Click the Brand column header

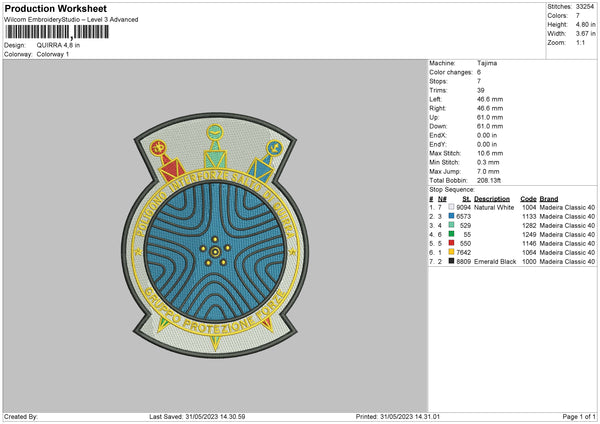click(x=549, y=199)
